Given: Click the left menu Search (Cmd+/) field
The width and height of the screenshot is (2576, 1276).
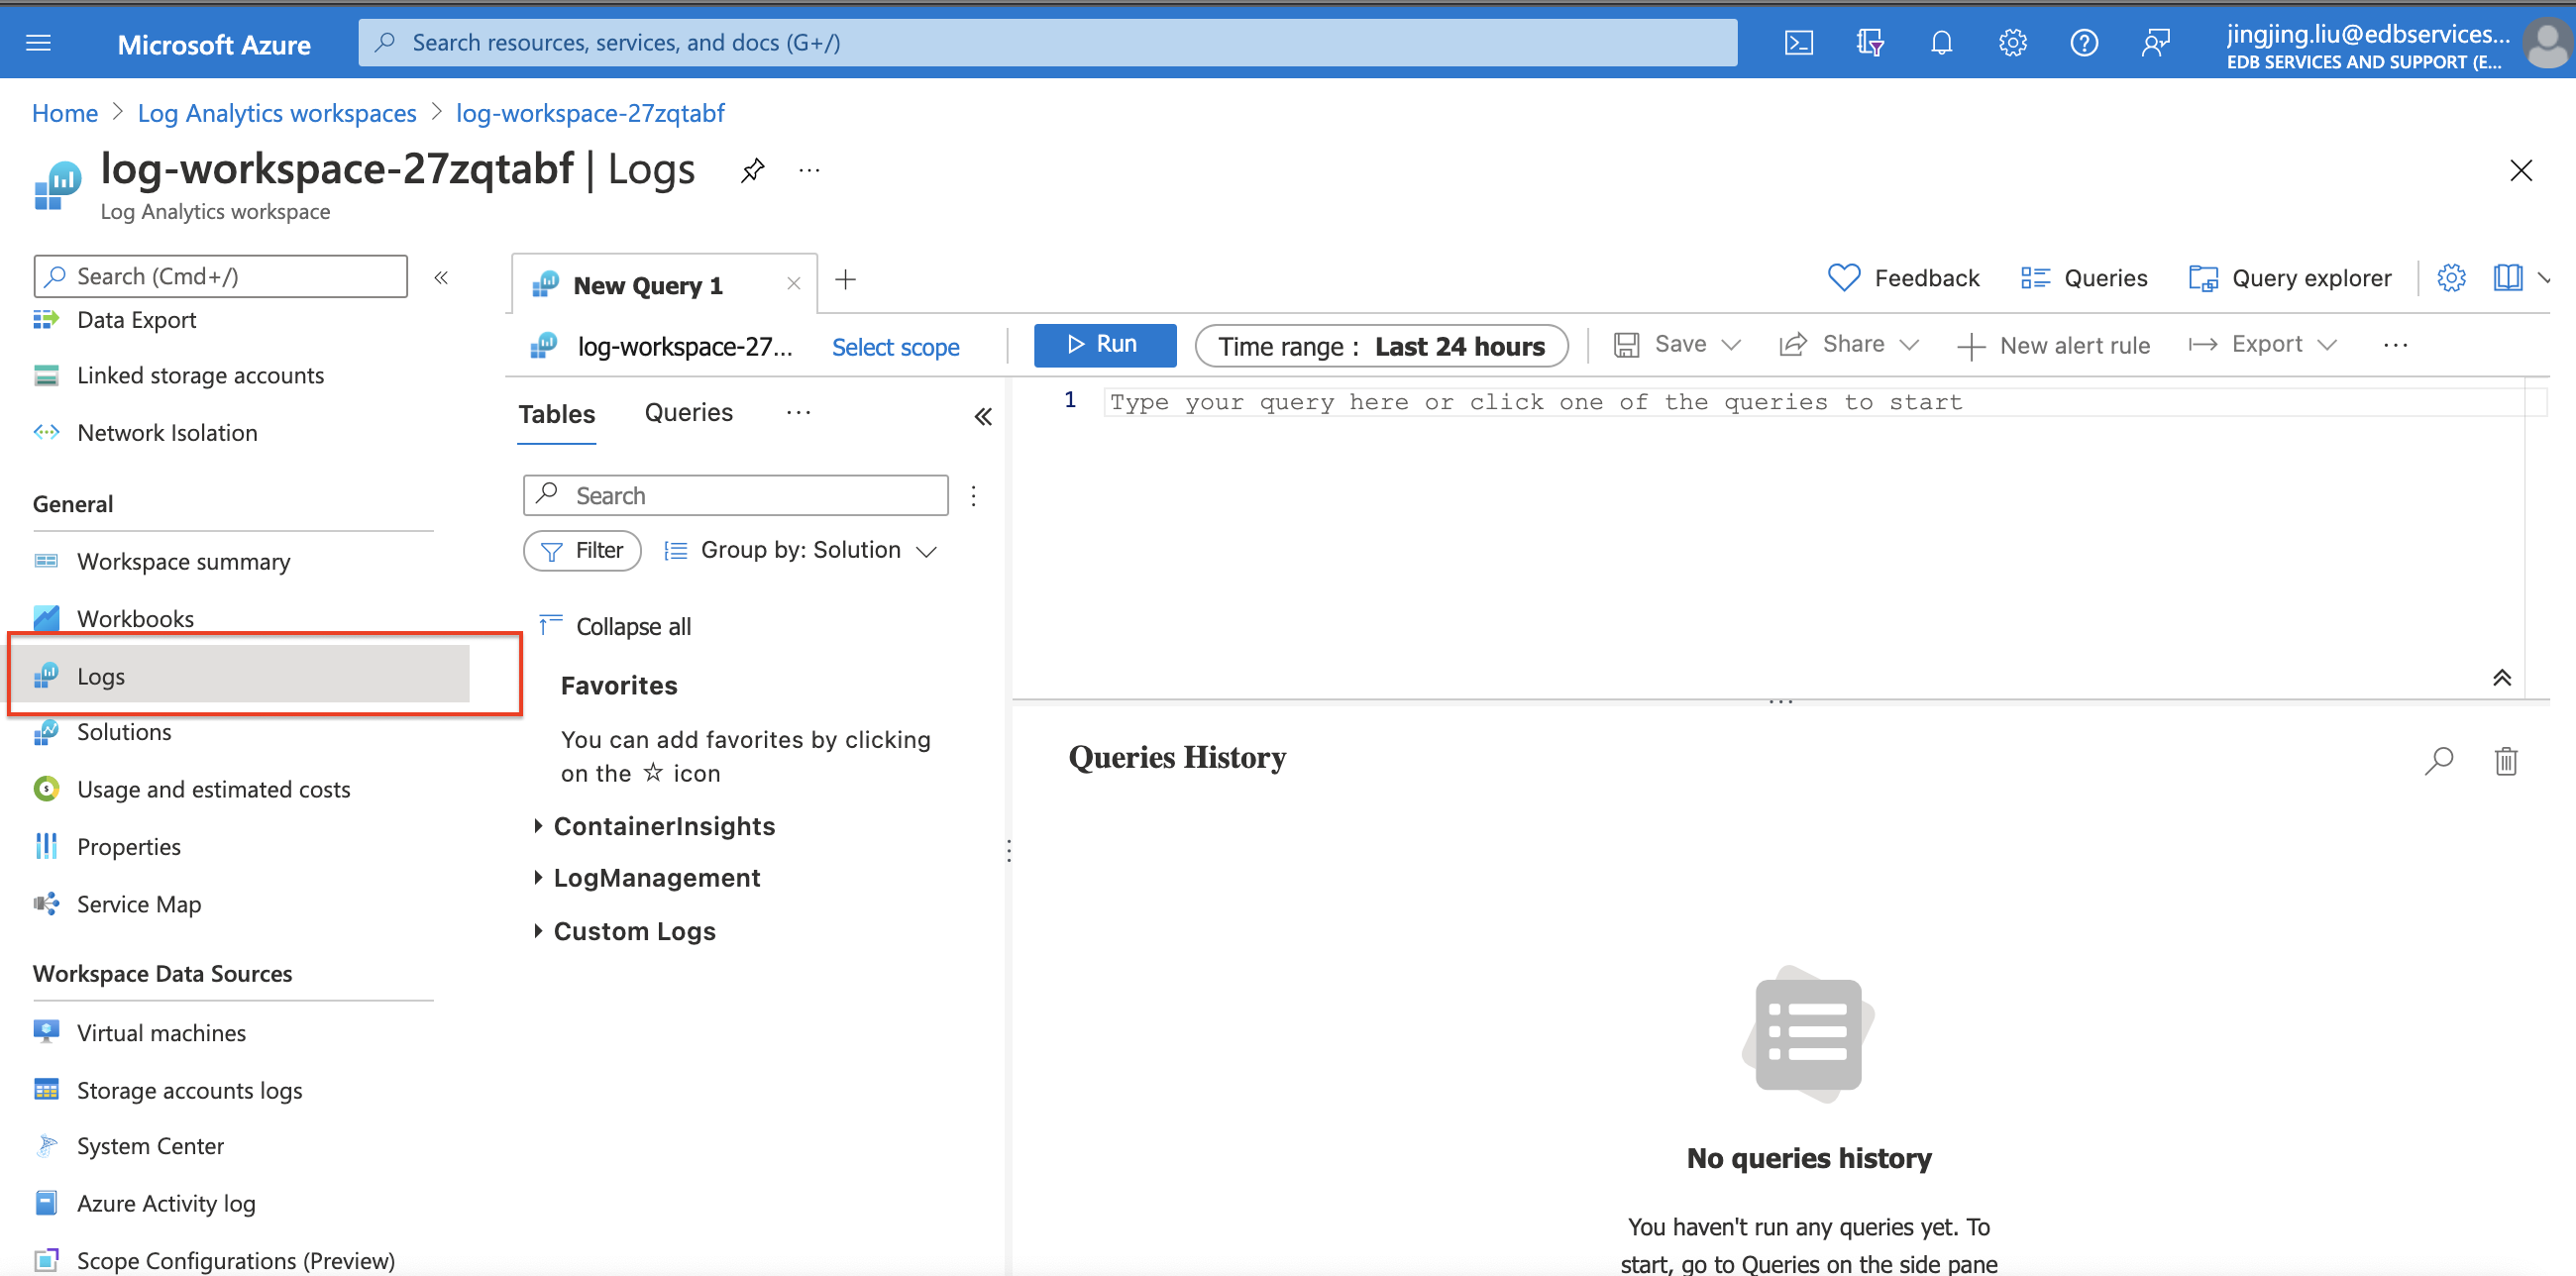Looking at the screenshot, I should pyautogui.click(x=220, y=277).
